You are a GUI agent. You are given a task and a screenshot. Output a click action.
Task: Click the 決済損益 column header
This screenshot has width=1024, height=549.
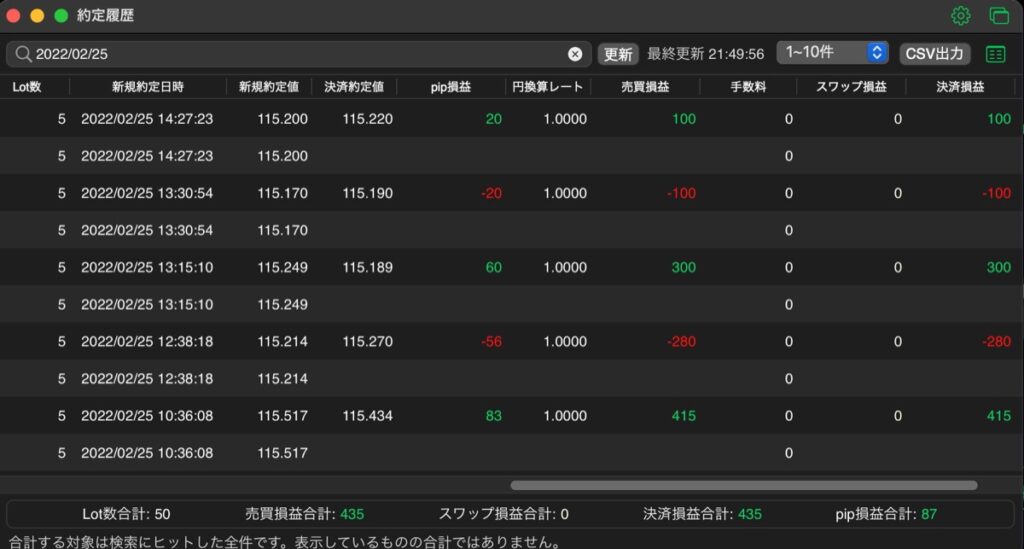point(960,87)
